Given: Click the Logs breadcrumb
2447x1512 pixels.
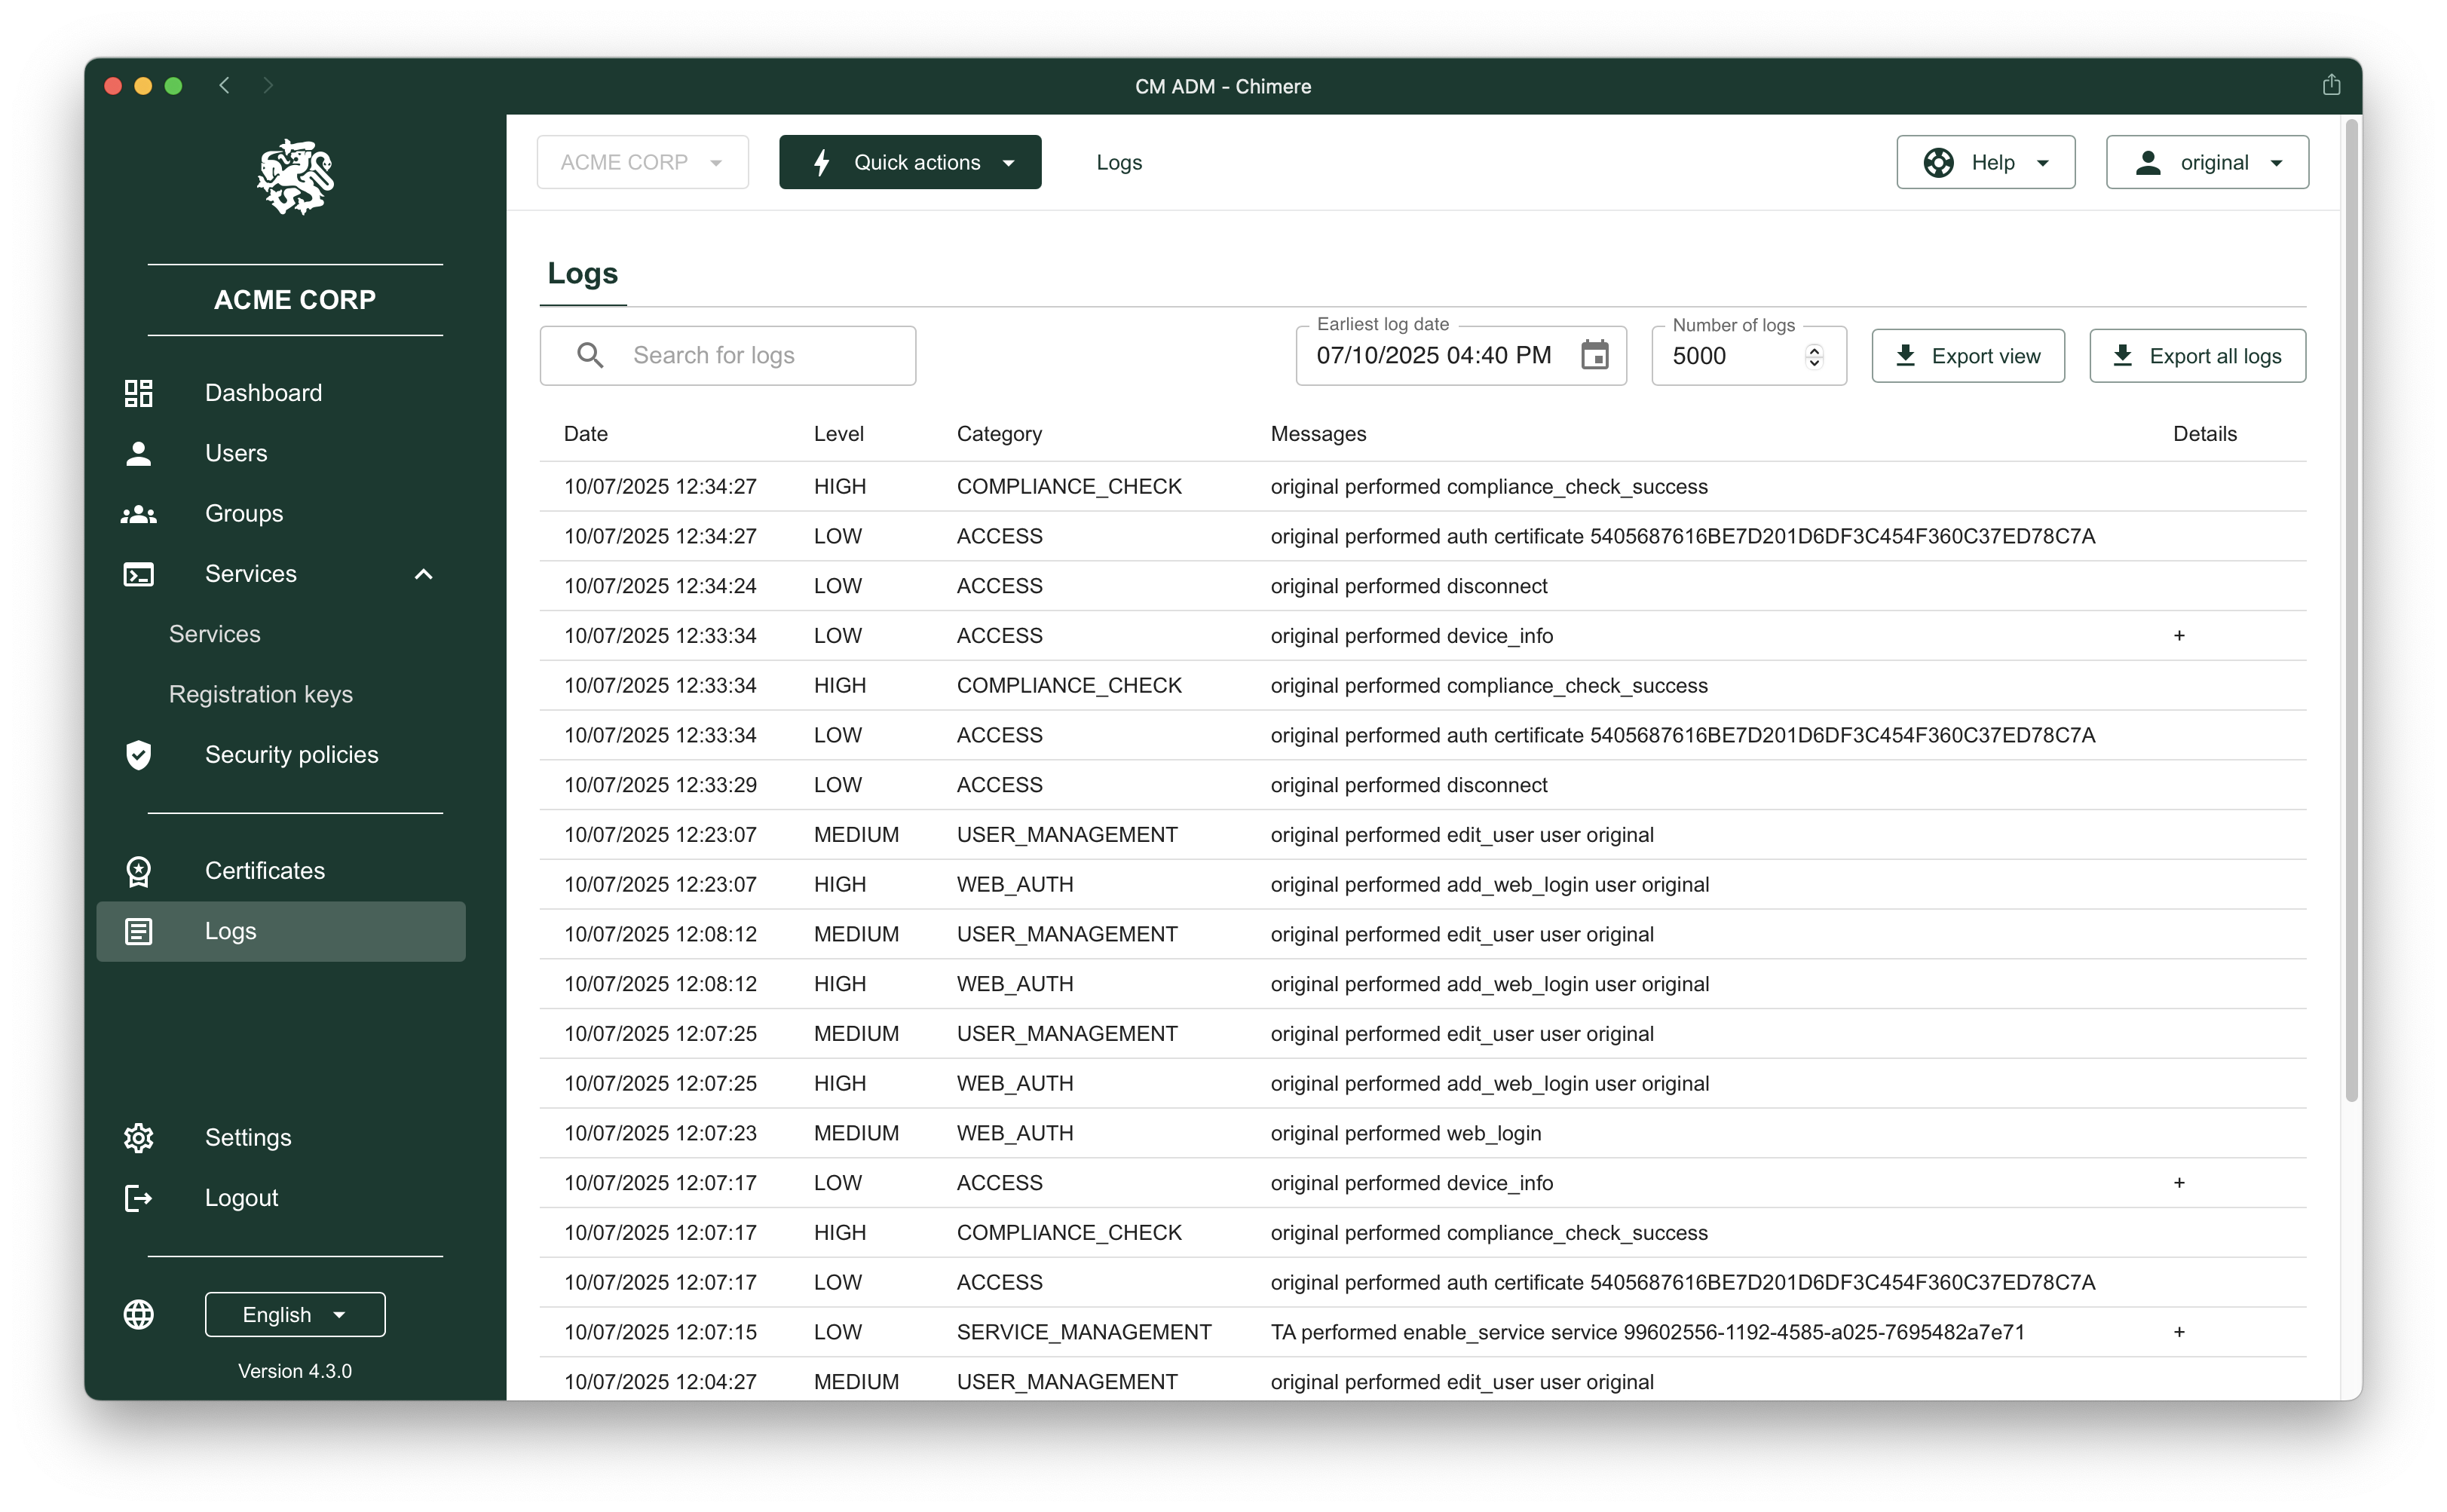Looking at the screenshot, I should click(x=1118, y=162).
